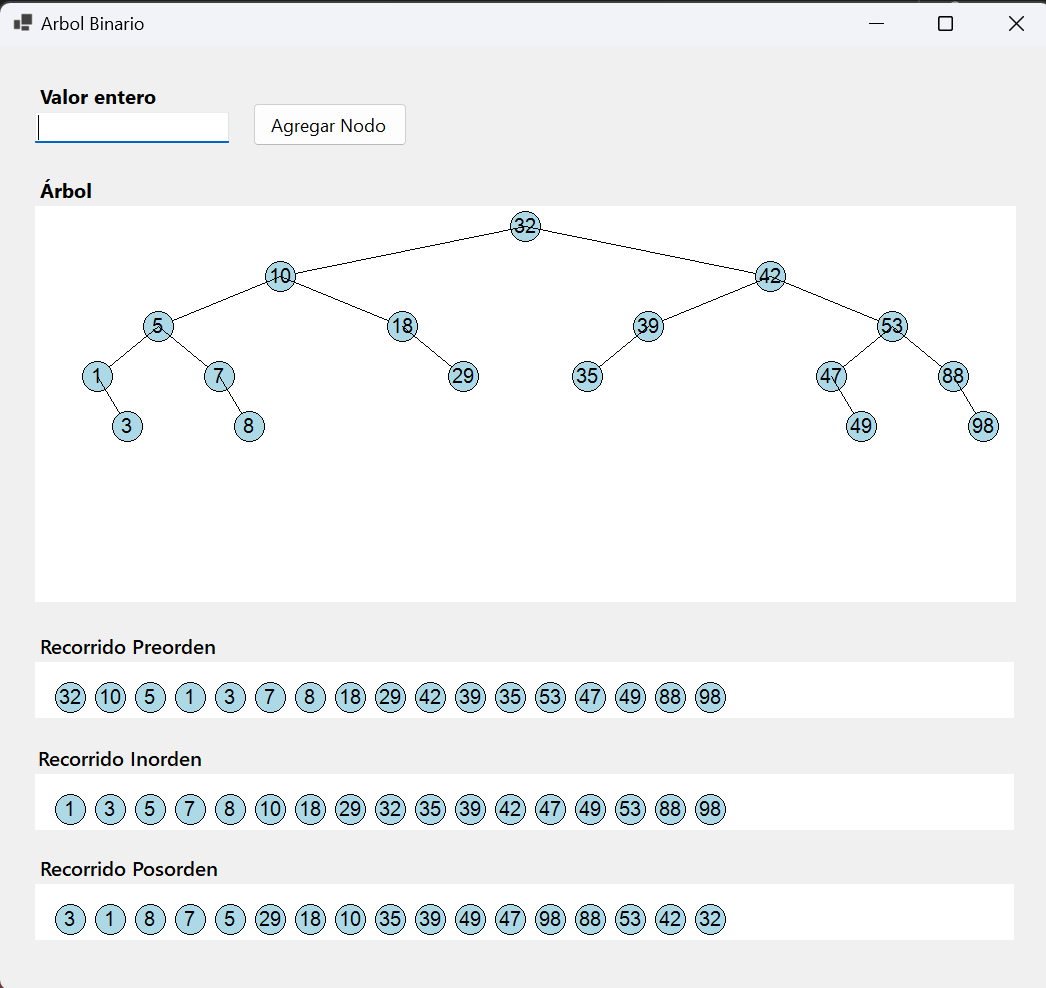1046x988 pixels.
Task: Click node 53 in the tree diagram
Action: 892,326
